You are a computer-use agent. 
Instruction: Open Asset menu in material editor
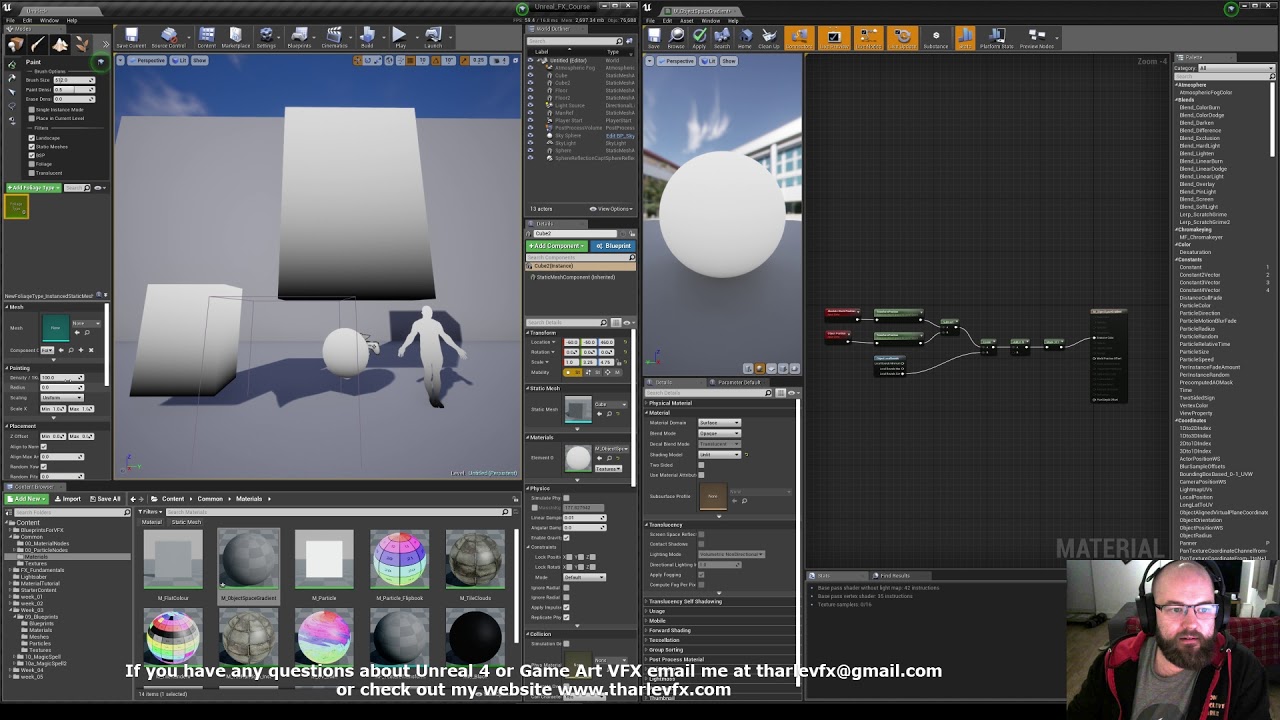(687, 20)
